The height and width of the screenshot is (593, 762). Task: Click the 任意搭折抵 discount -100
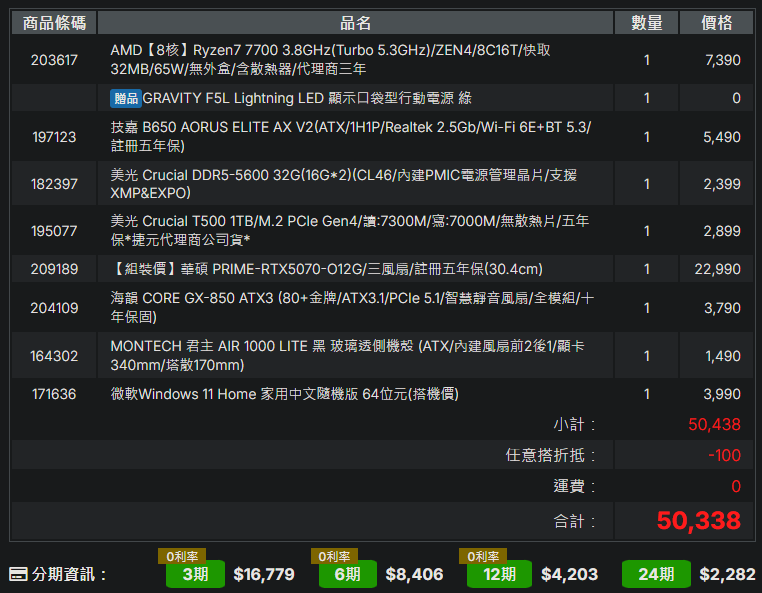point(724,455)
